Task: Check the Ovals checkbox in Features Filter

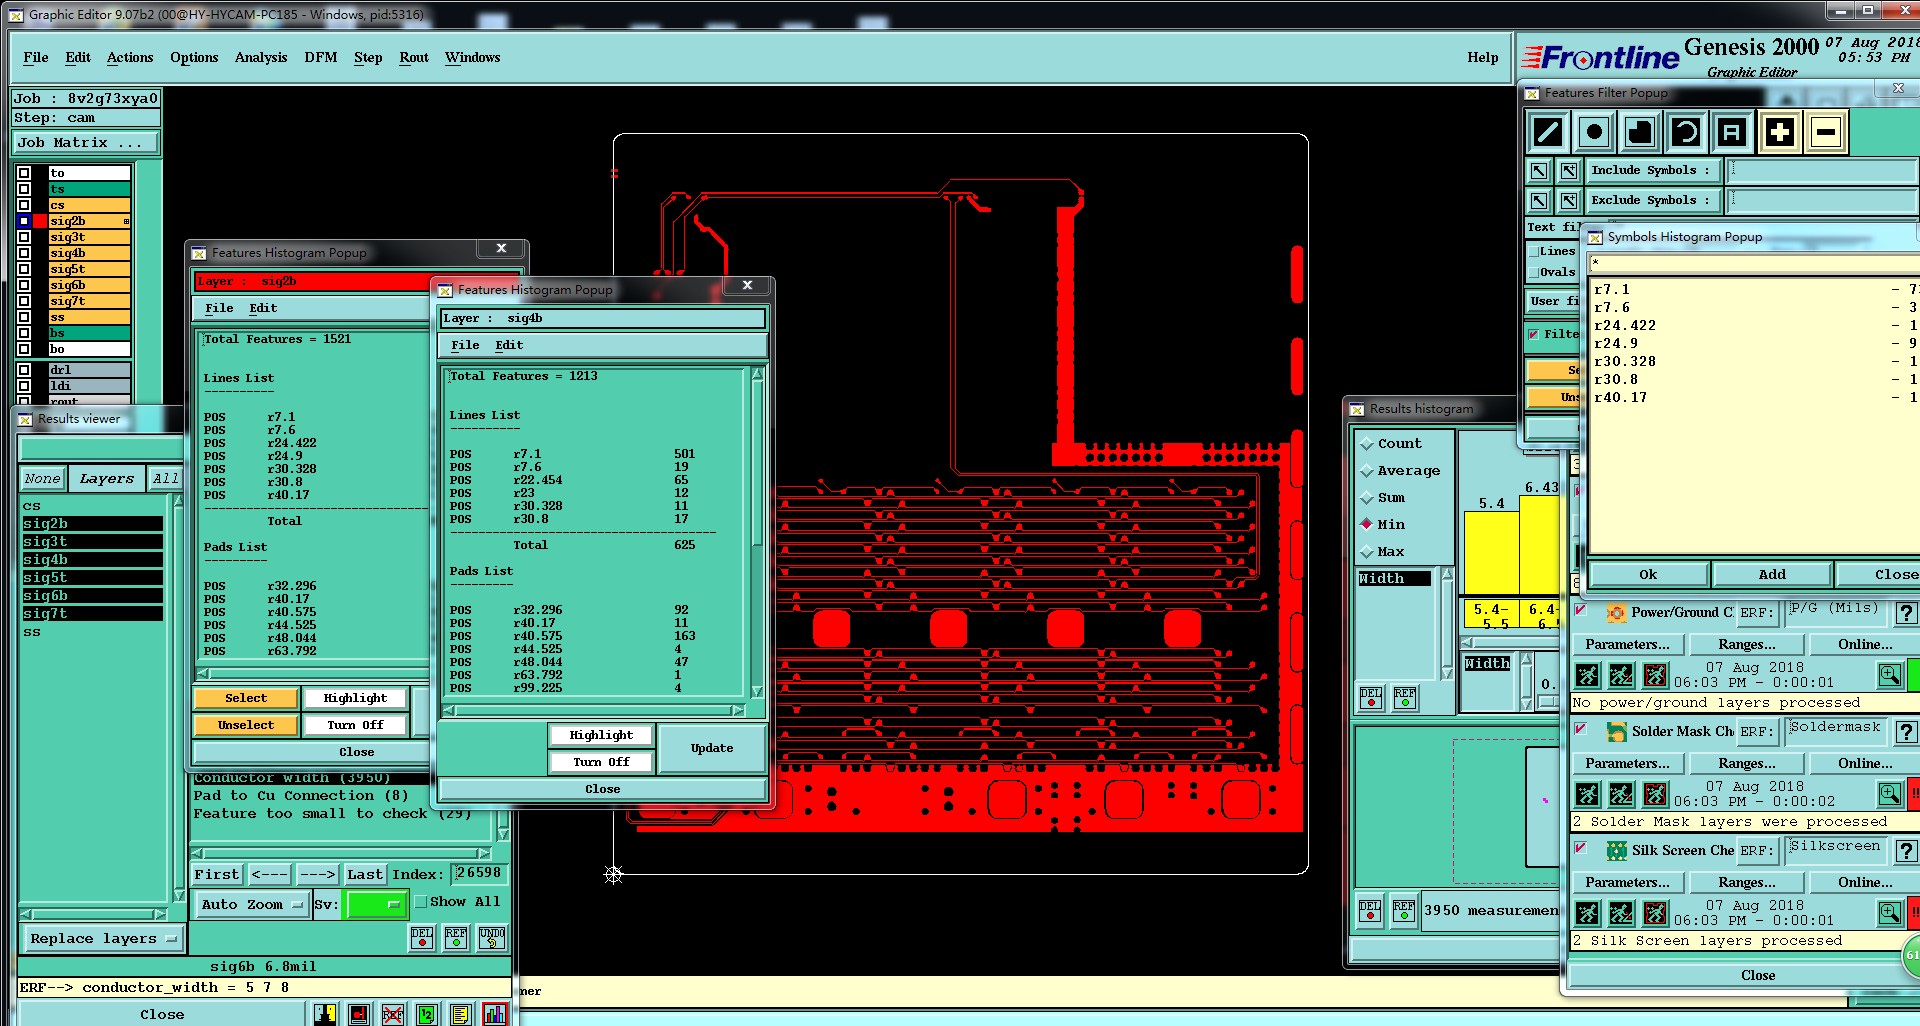Action: (1534, 272)
